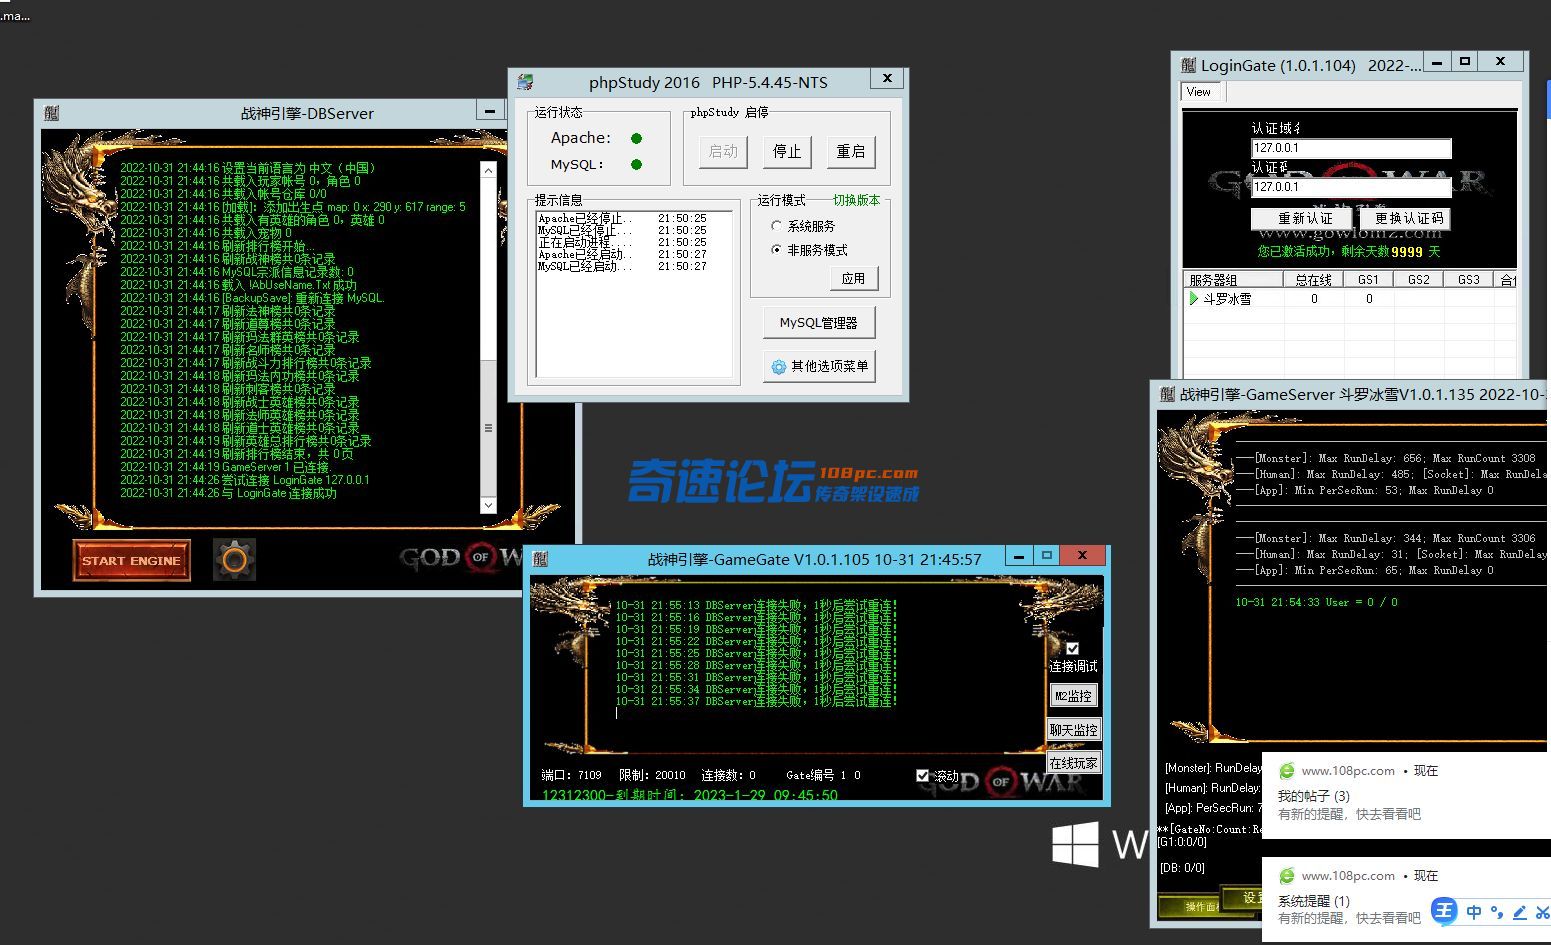The image size is (1551, 945).
Task: Toggle the 滚动 checkbox in GameGate
Action: point(922,775)
